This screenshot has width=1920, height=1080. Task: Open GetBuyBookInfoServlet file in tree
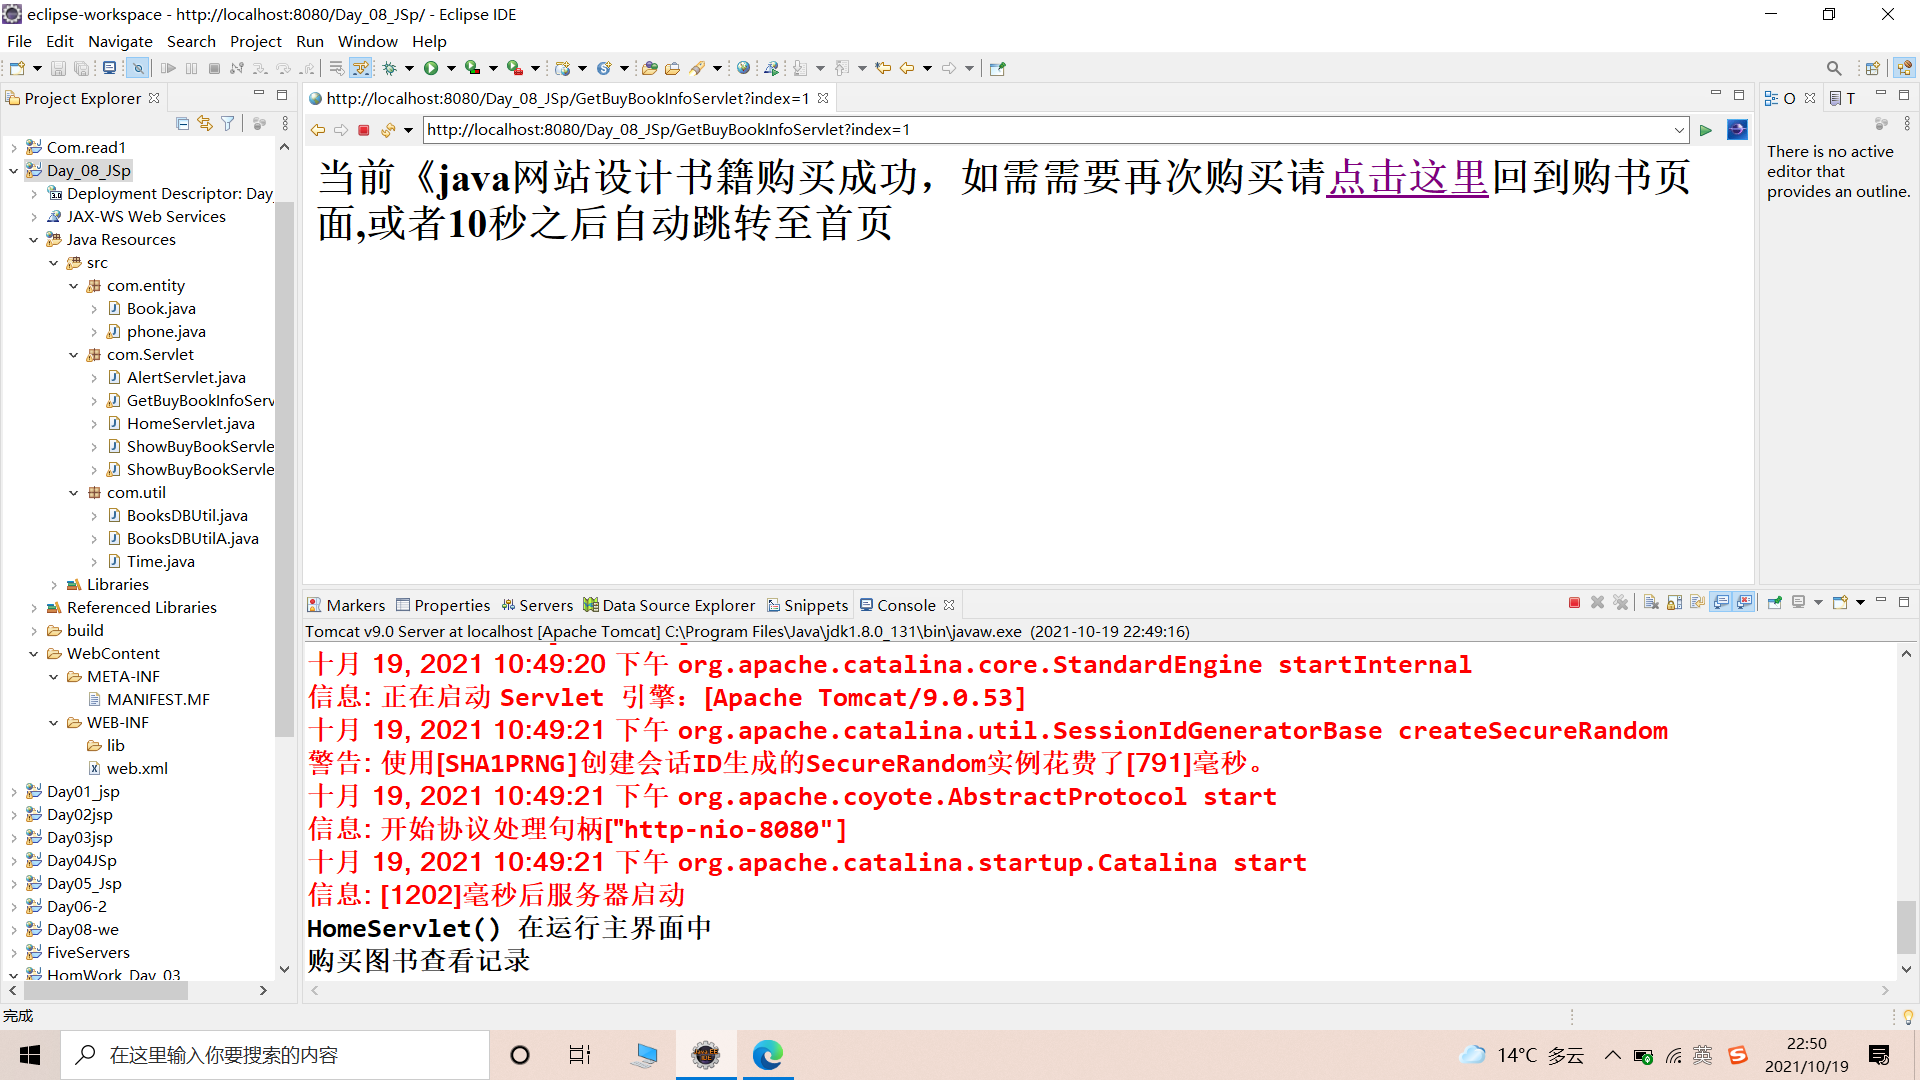[x=199, y=400]
